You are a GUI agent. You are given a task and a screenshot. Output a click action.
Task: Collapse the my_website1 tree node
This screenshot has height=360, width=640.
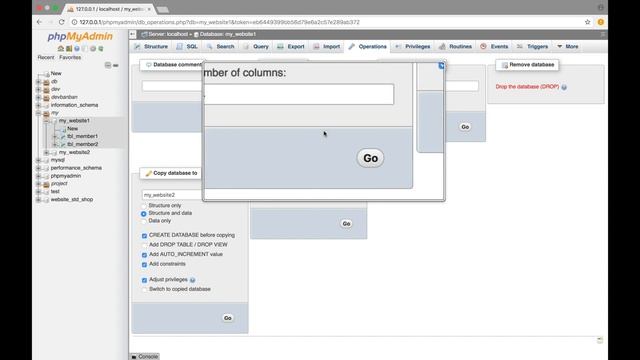(x=47, y=121)
